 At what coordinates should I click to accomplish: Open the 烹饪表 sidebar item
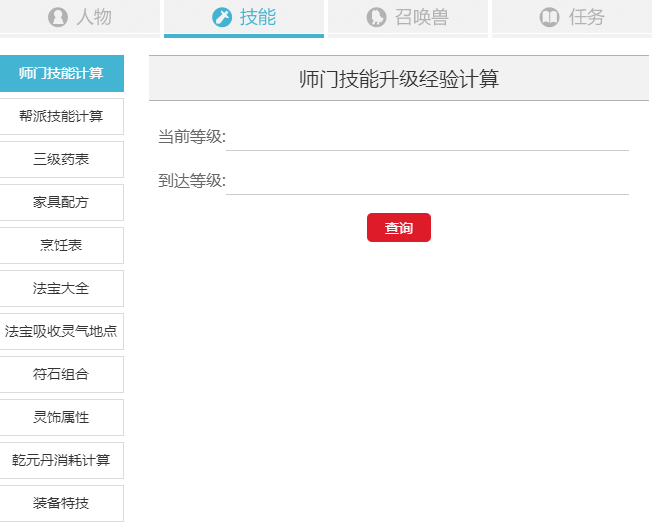[62, 245]
